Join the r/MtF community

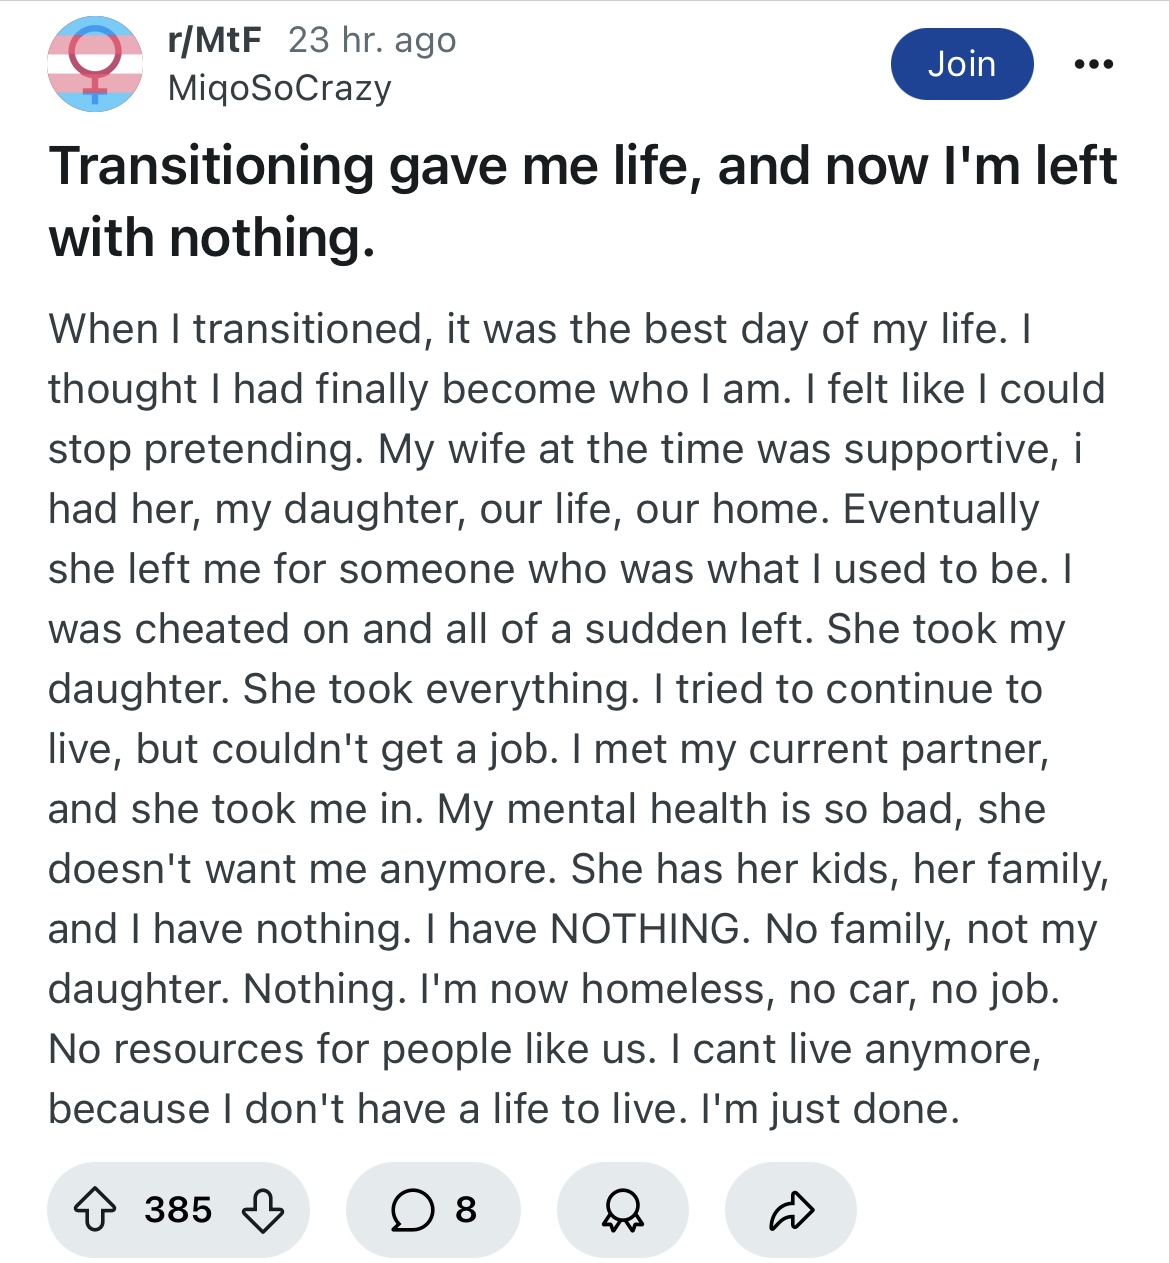tap(961, 64)
